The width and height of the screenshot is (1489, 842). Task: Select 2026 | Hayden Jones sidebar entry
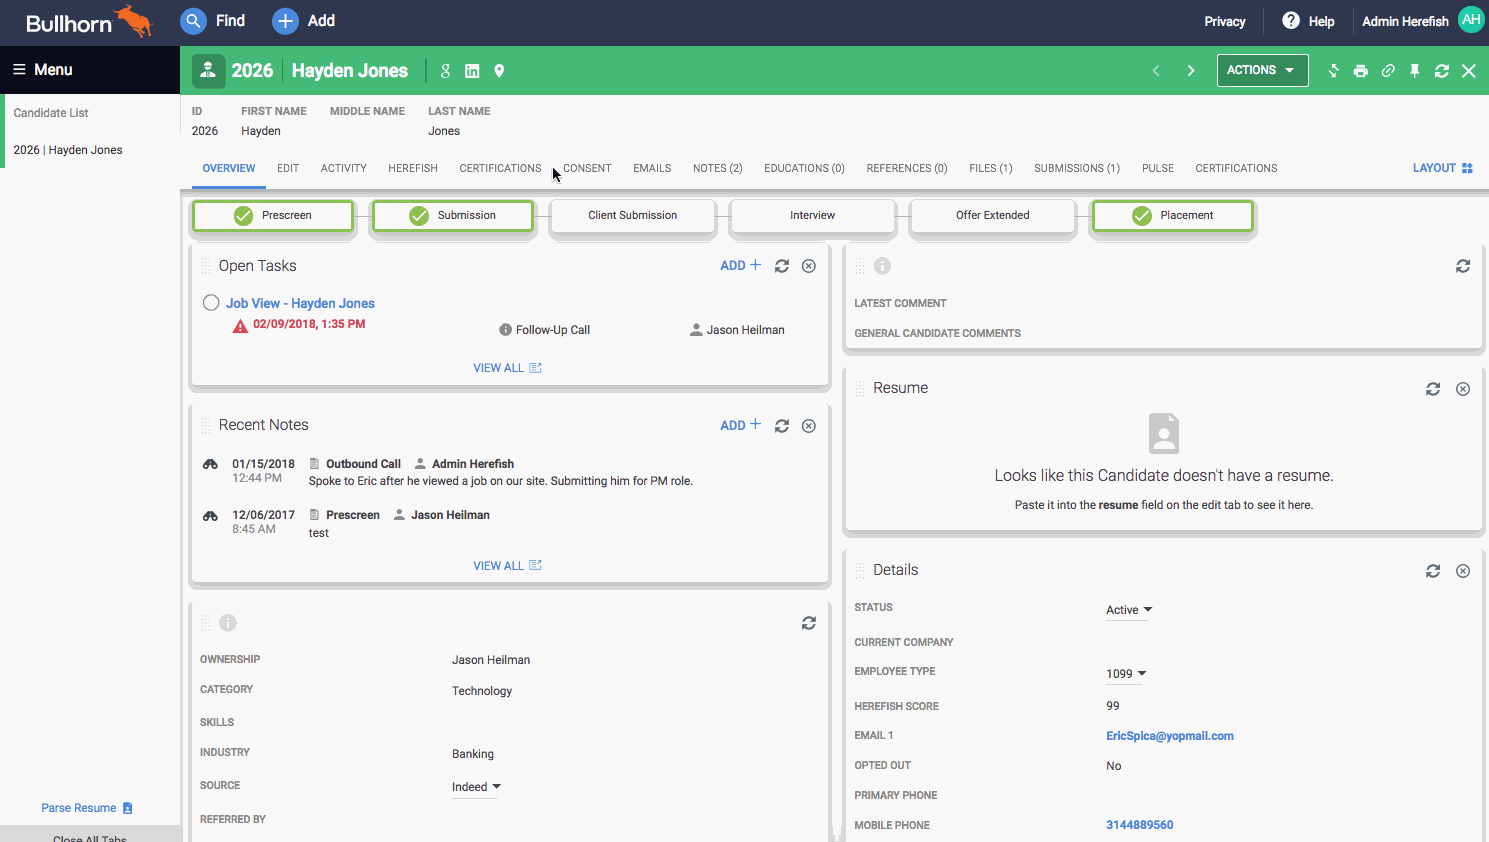(68, 150)
